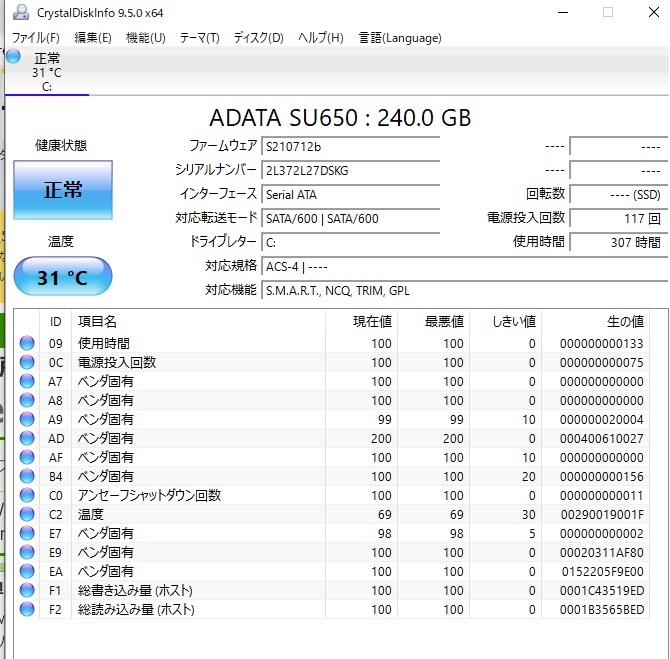Click the status orb in the E9 row
Screen dimensions: 670x659
click(x=27, y=552)
